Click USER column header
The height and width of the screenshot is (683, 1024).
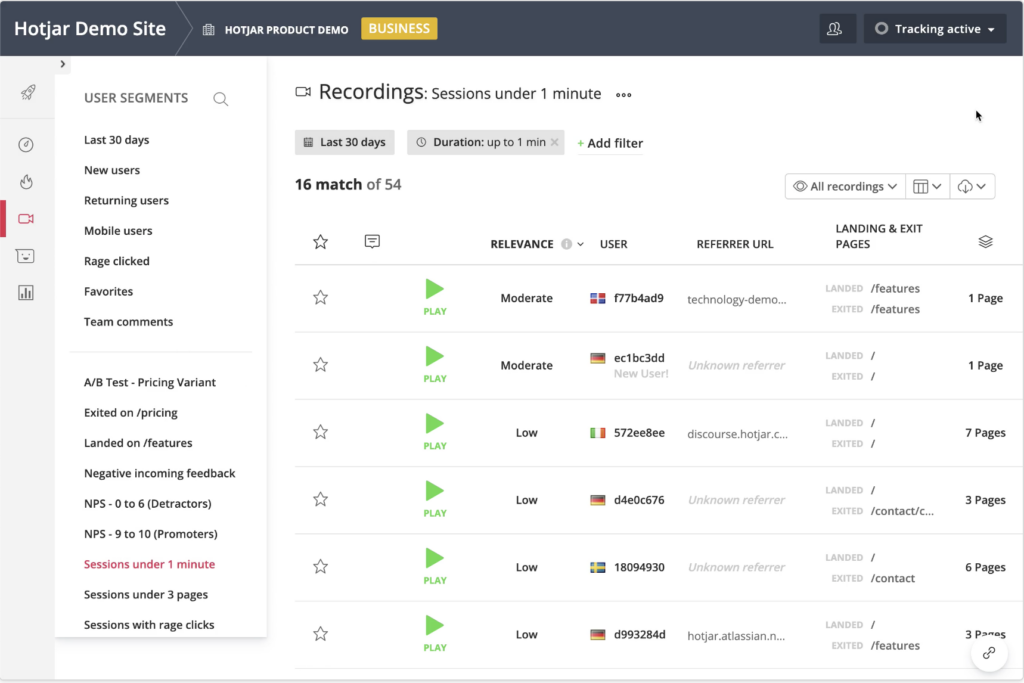[x=613, y=244]
